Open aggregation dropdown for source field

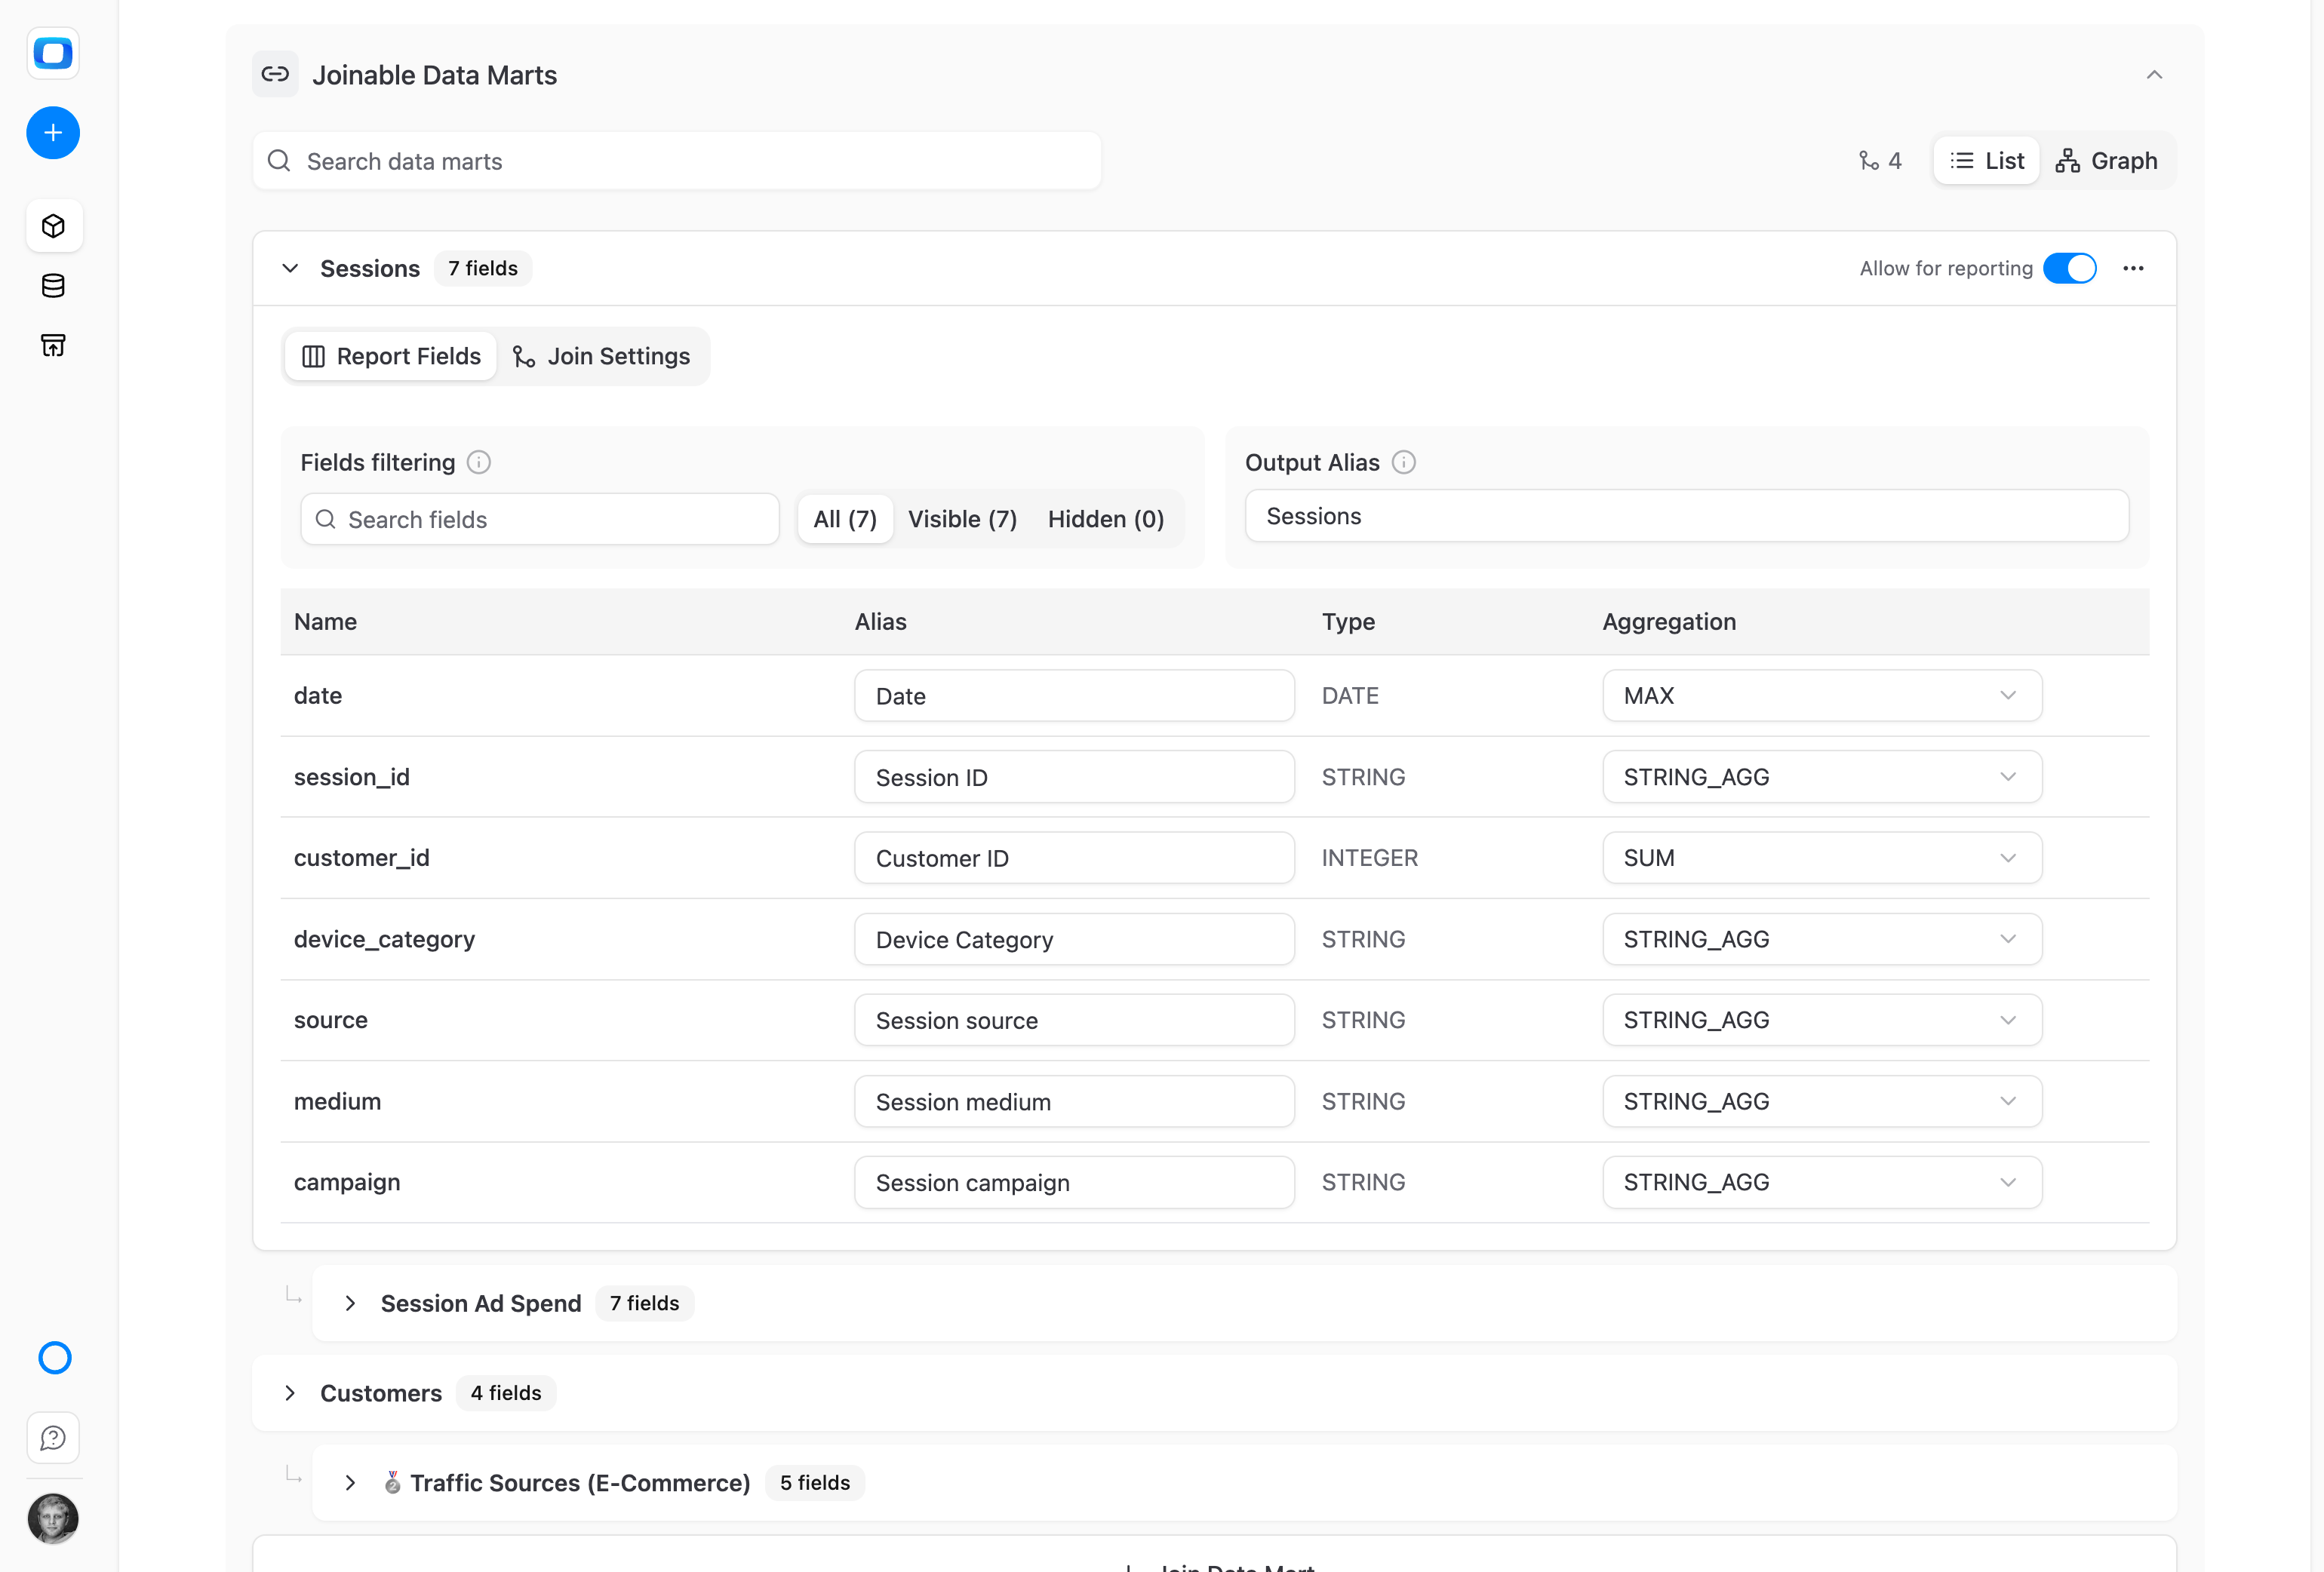pos(1822,1020)
